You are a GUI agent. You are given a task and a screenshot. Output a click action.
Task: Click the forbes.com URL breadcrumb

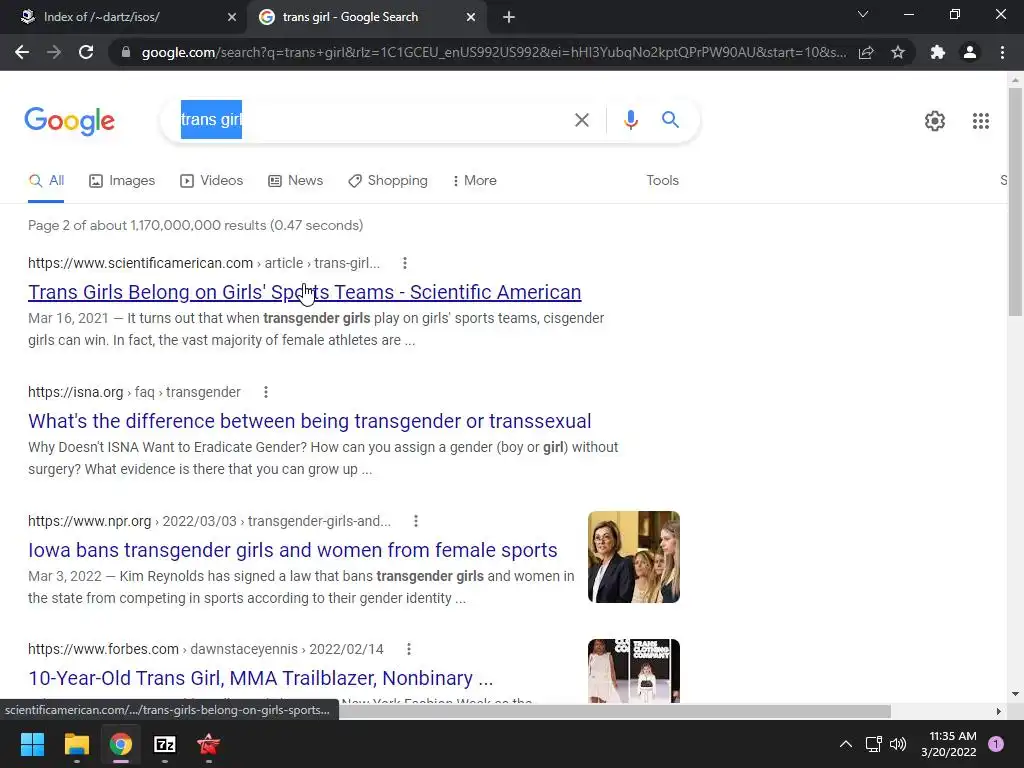[x=206, y=649]
